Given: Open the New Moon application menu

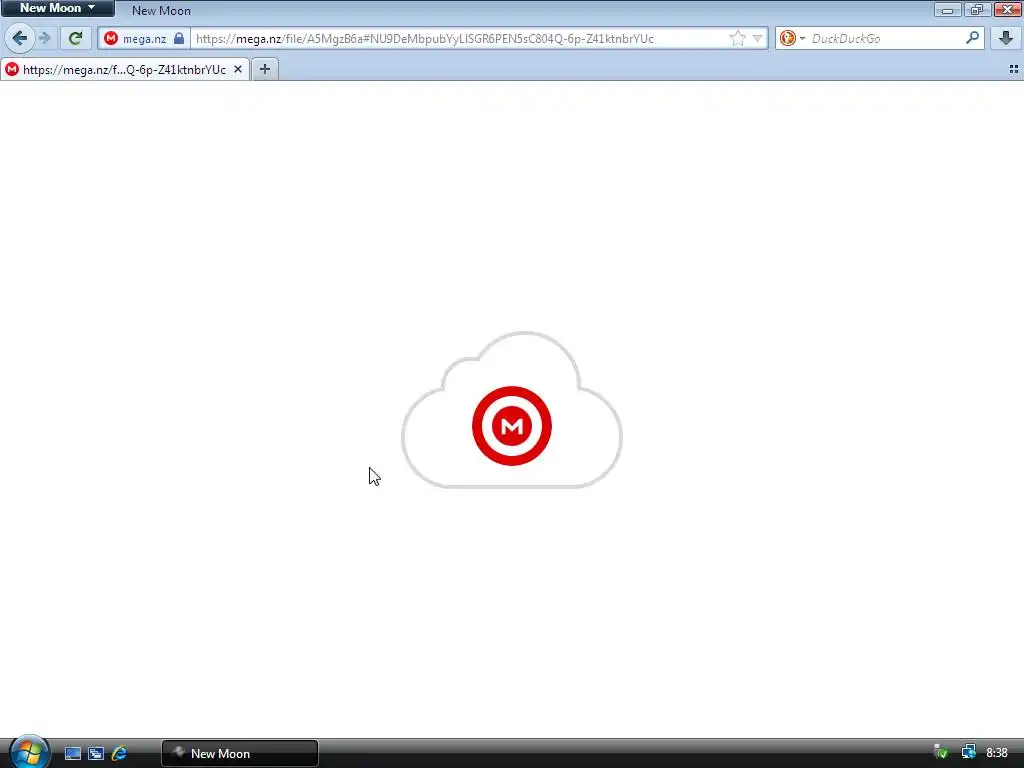Looking at the screenshot, I should tap(57, 8).
